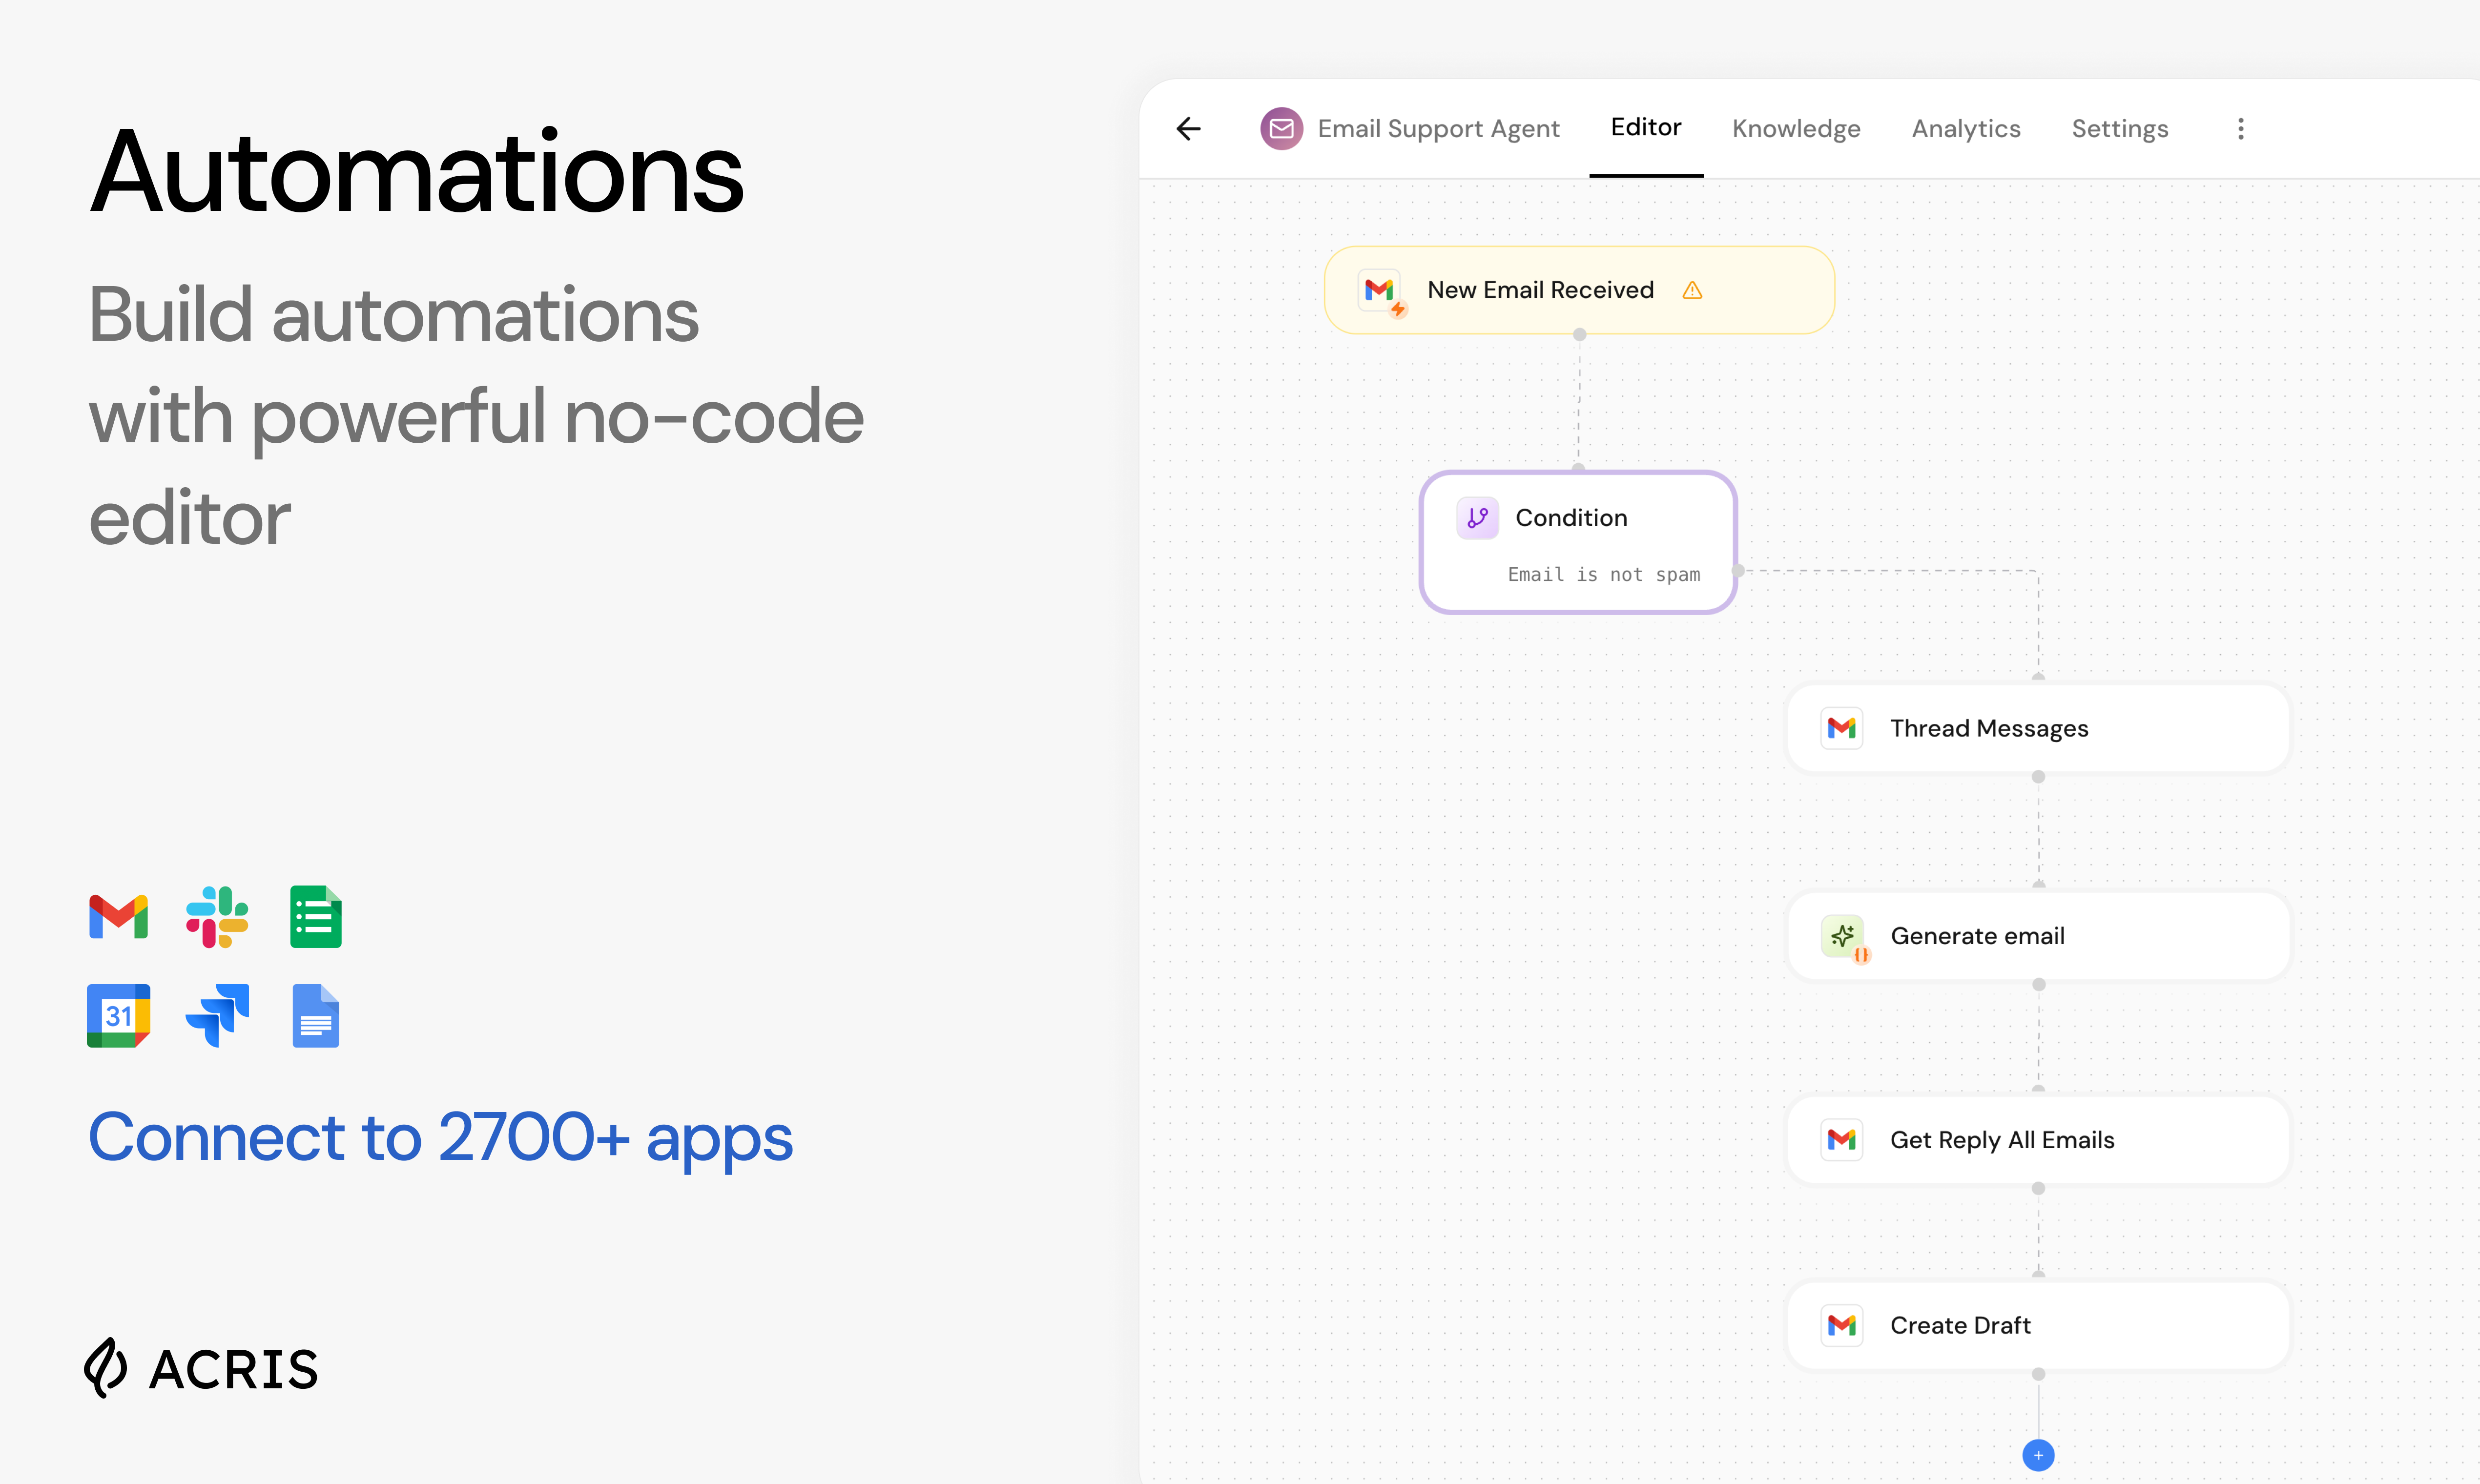2480x1484 pixels.
Task: Click the Email is not spam condition text
Action: [x=1603, y=575]
